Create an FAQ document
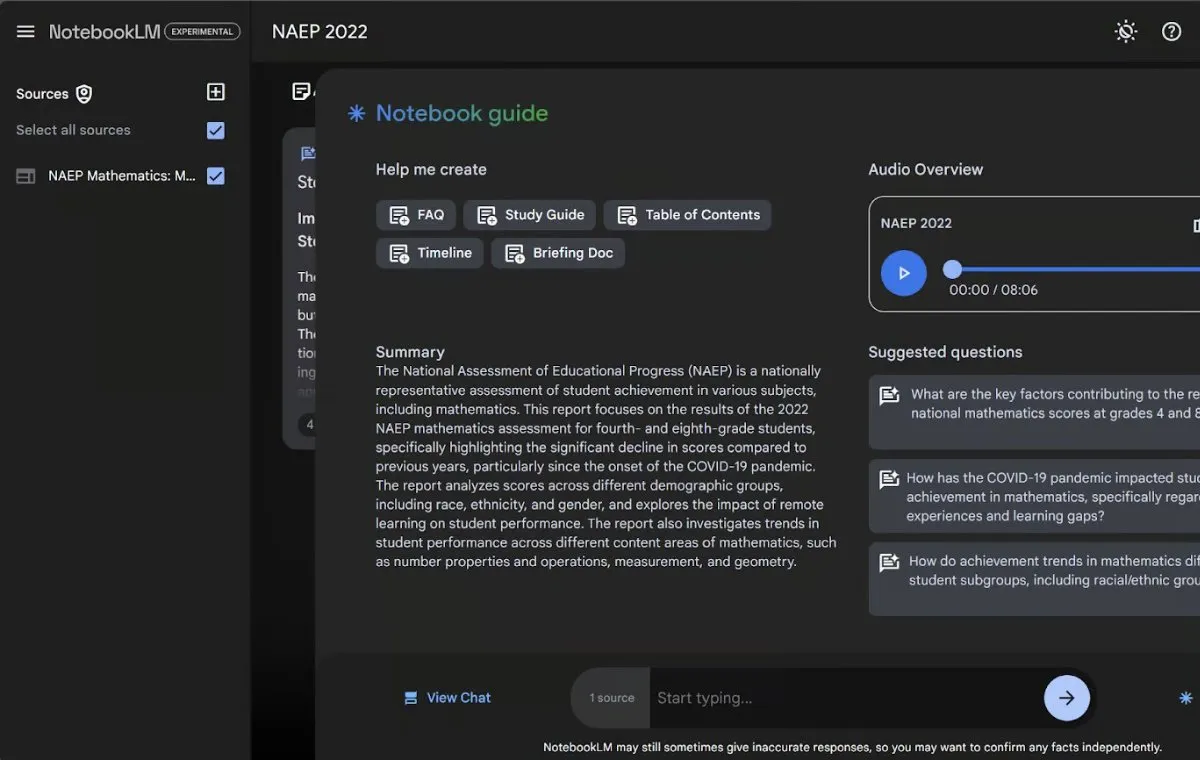The height and width of the screenshot is (760, 1200). [416, 215]
